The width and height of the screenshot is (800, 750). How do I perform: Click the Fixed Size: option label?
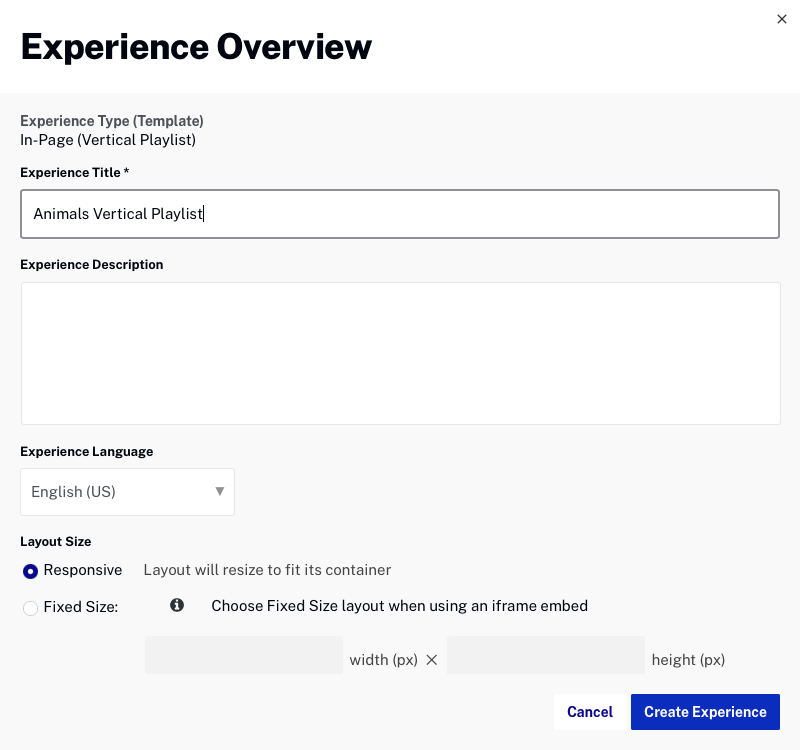(x=81, y=607)
